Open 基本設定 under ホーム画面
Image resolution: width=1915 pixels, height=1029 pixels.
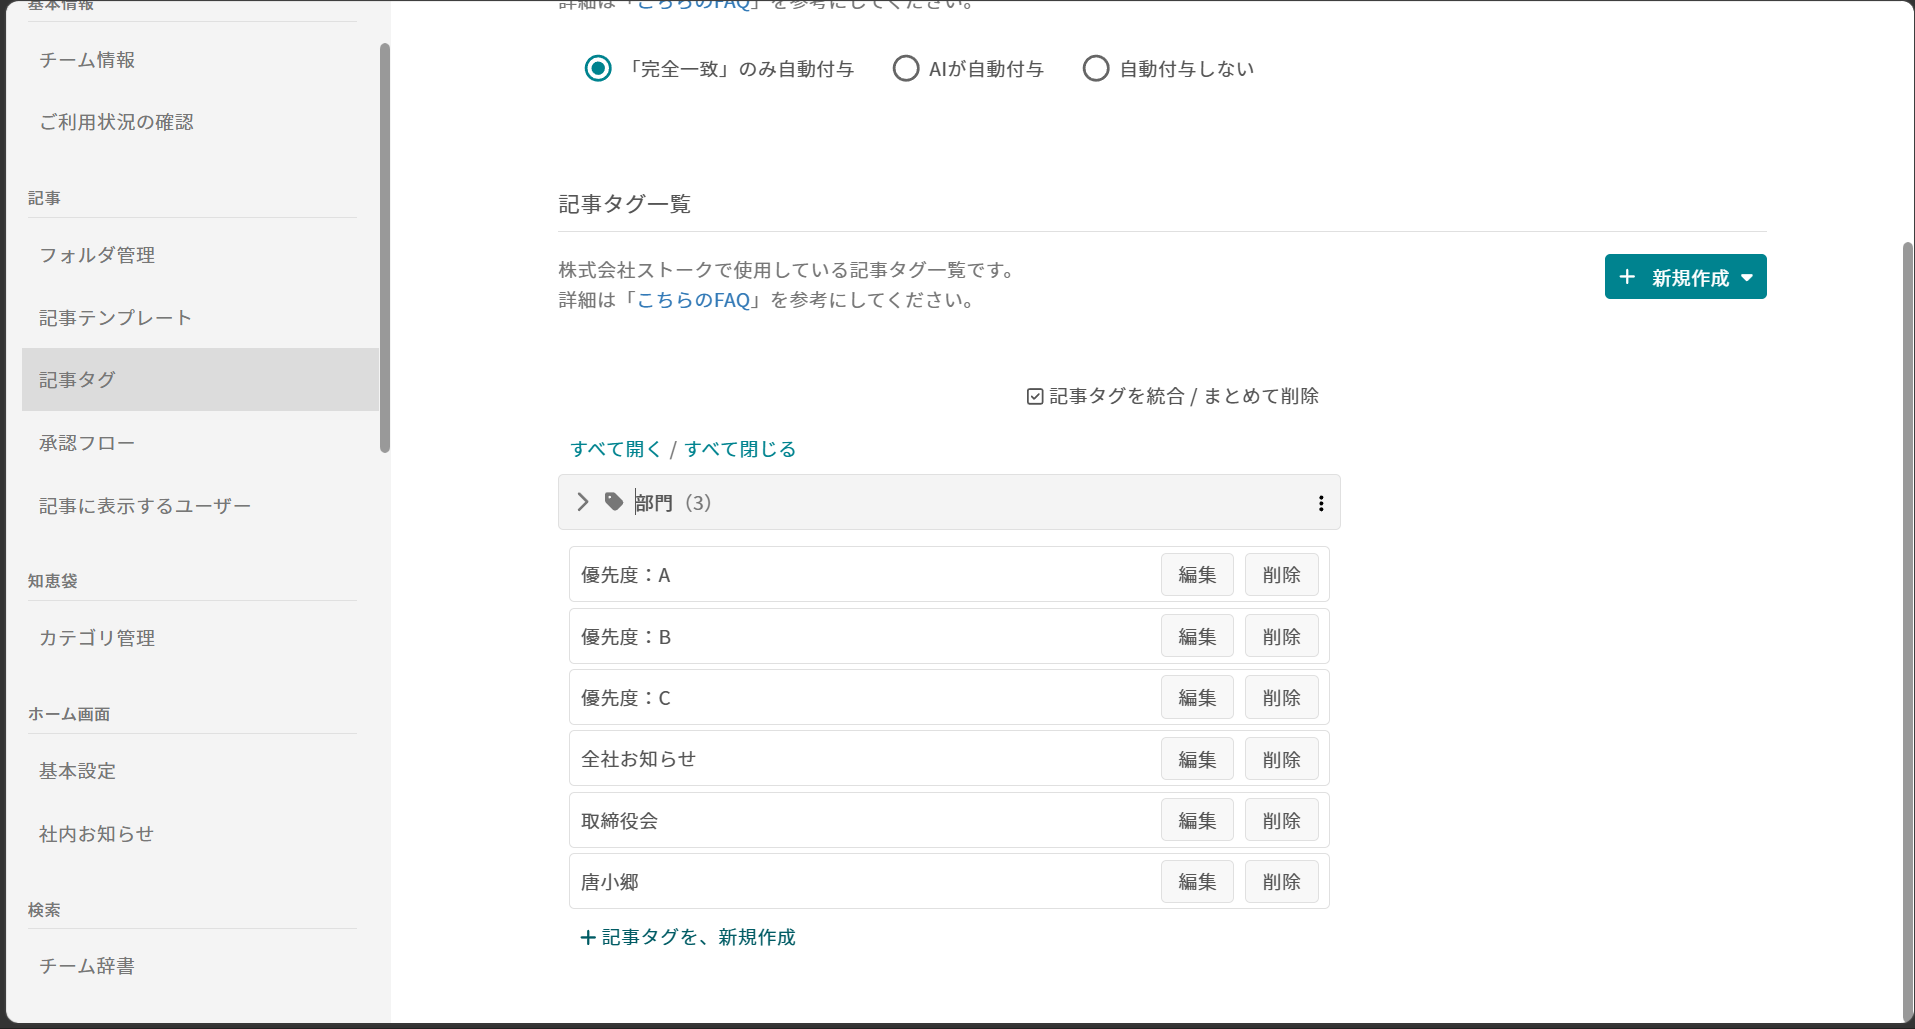click(x=78, y=771)
